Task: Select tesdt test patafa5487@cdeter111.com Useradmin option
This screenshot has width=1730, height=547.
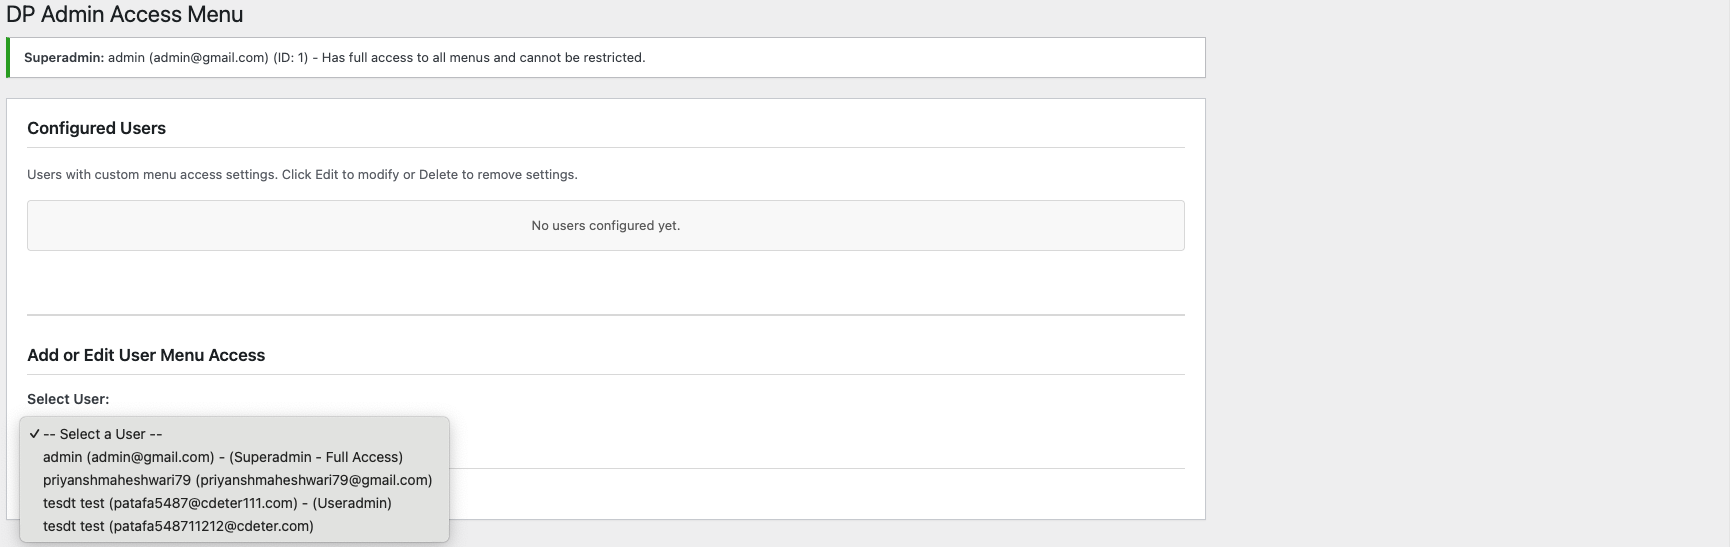Action: pyautogui.click(x=217, y=503)
